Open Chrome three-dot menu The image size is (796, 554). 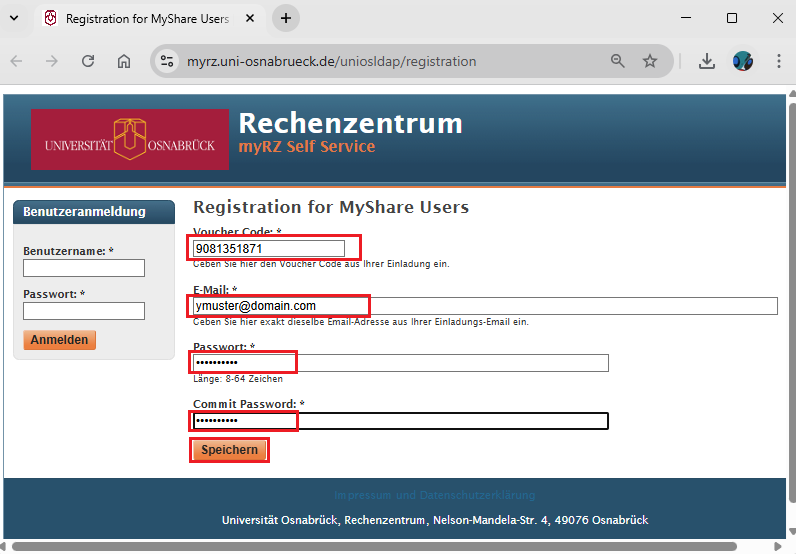[779, 61]
